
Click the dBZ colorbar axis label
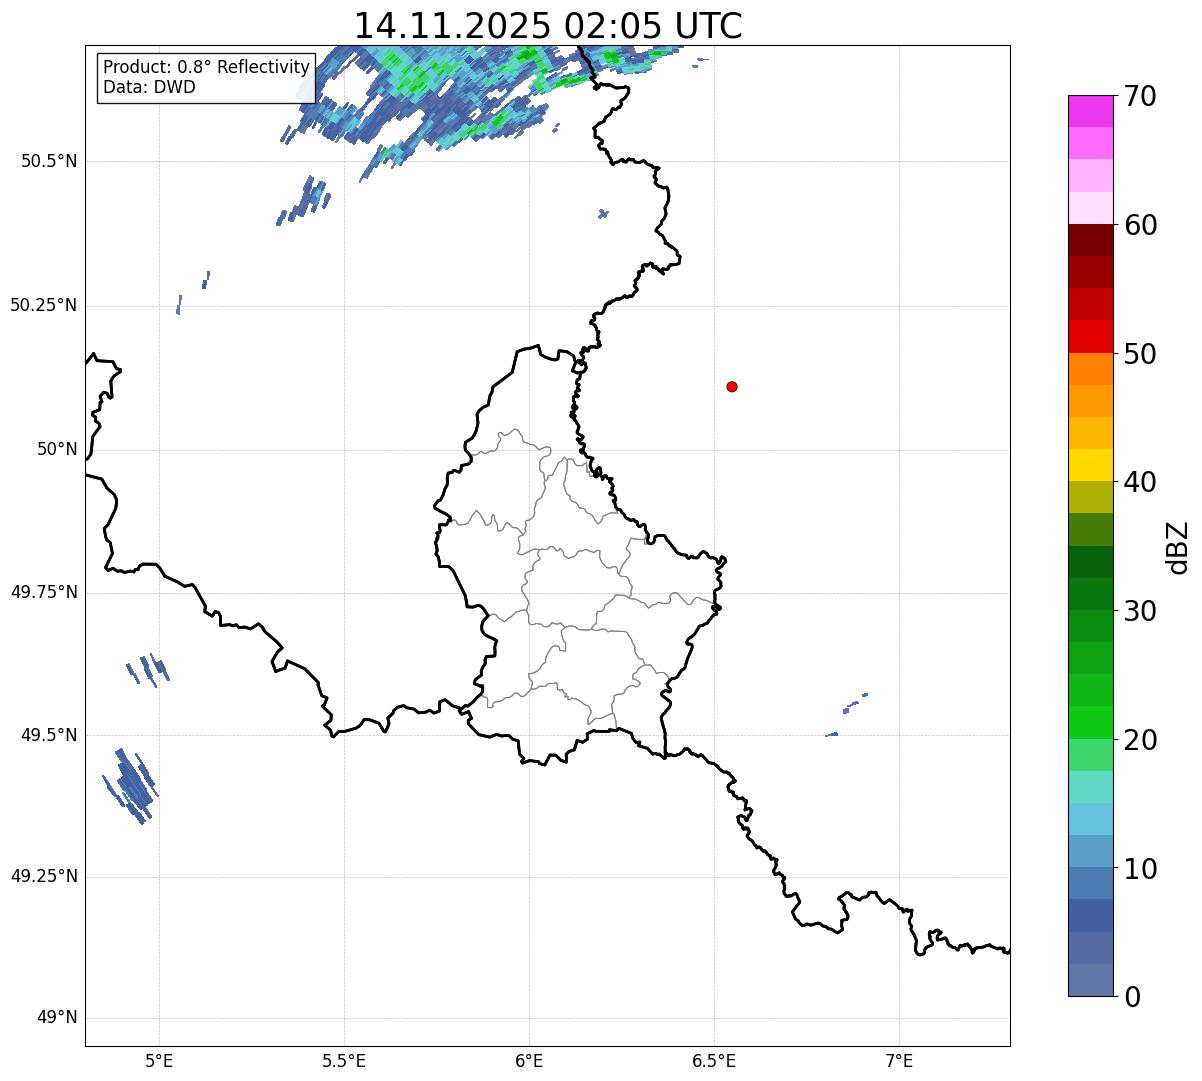point(1178,547)
